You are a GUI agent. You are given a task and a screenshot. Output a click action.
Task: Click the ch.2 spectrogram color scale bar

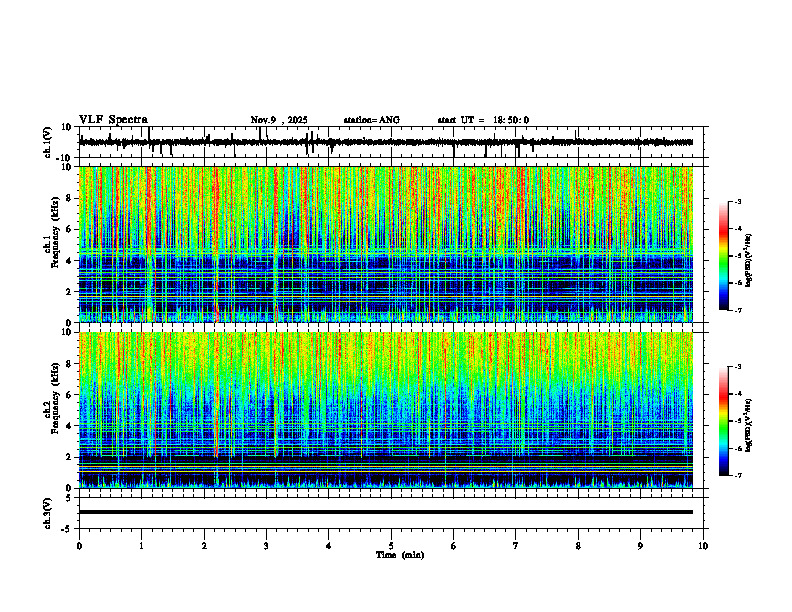pyautogui.click(x=723, y=421)
